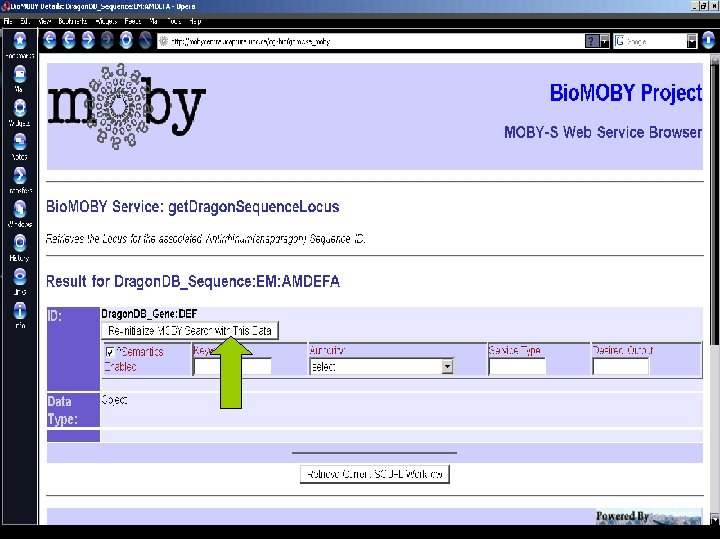Screen dimensions: 720x540
Task: Click the dimmed Wand toolbar icon
Action: tap(145, 40)
